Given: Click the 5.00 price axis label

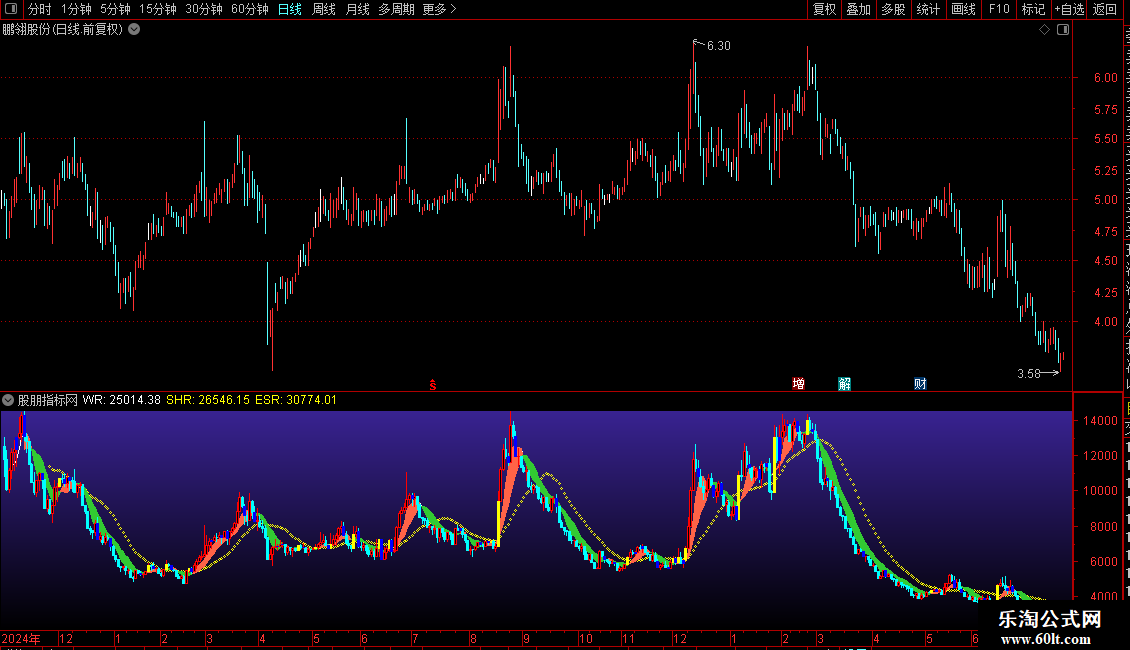Looking at the screenshot, I should [x=1105, y=200].
